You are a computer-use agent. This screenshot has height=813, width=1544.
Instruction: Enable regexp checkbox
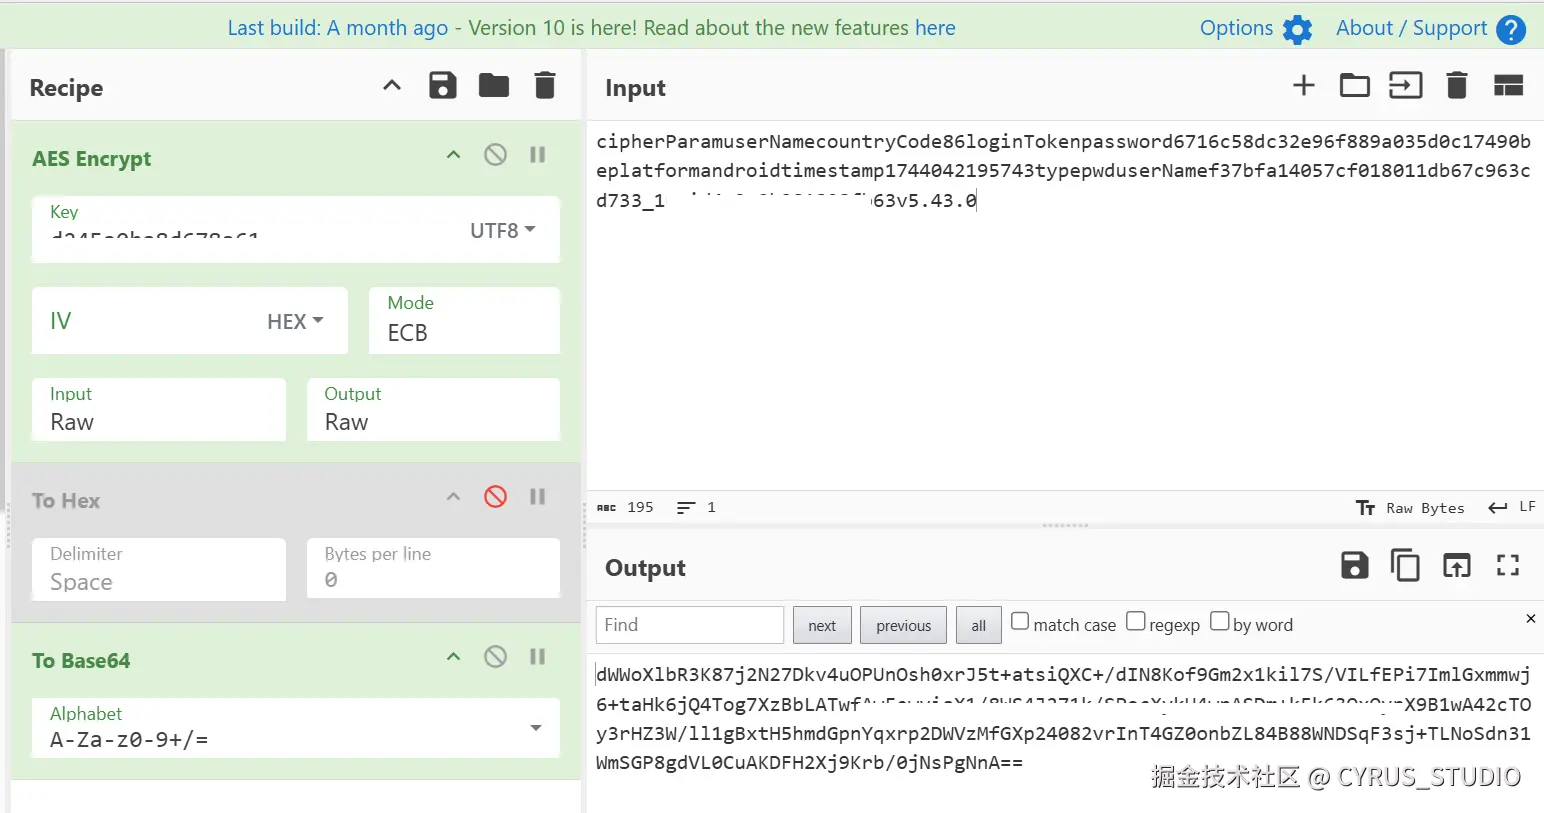[x=1136, y=621]
